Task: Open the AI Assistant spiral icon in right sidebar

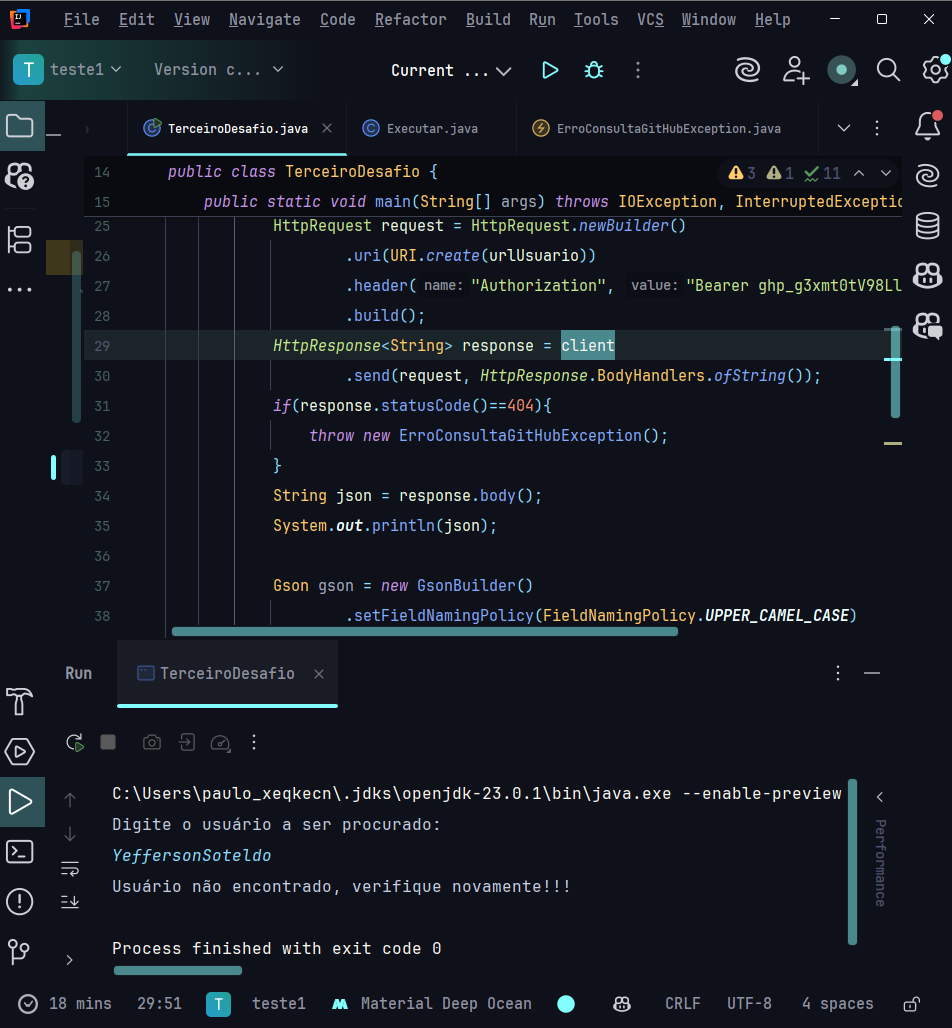Action: click(928, 176)
